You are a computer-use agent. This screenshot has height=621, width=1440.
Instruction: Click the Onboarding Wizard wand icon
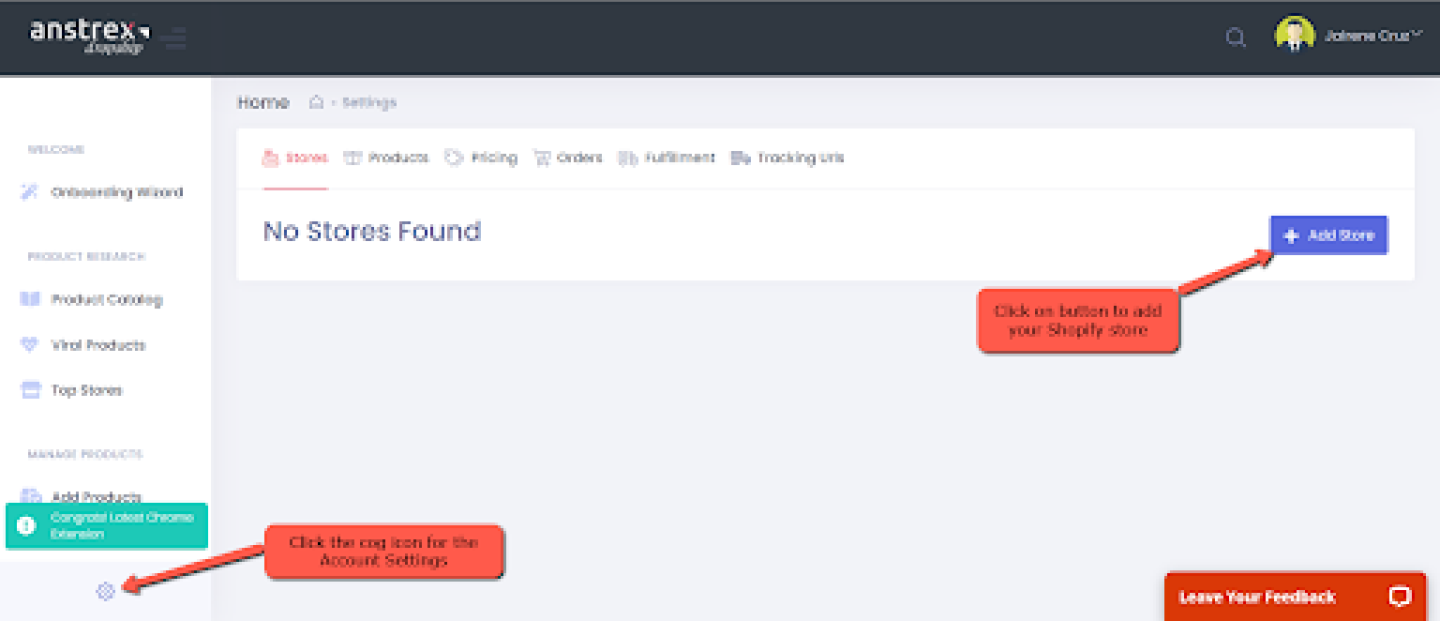coord(30,192)
